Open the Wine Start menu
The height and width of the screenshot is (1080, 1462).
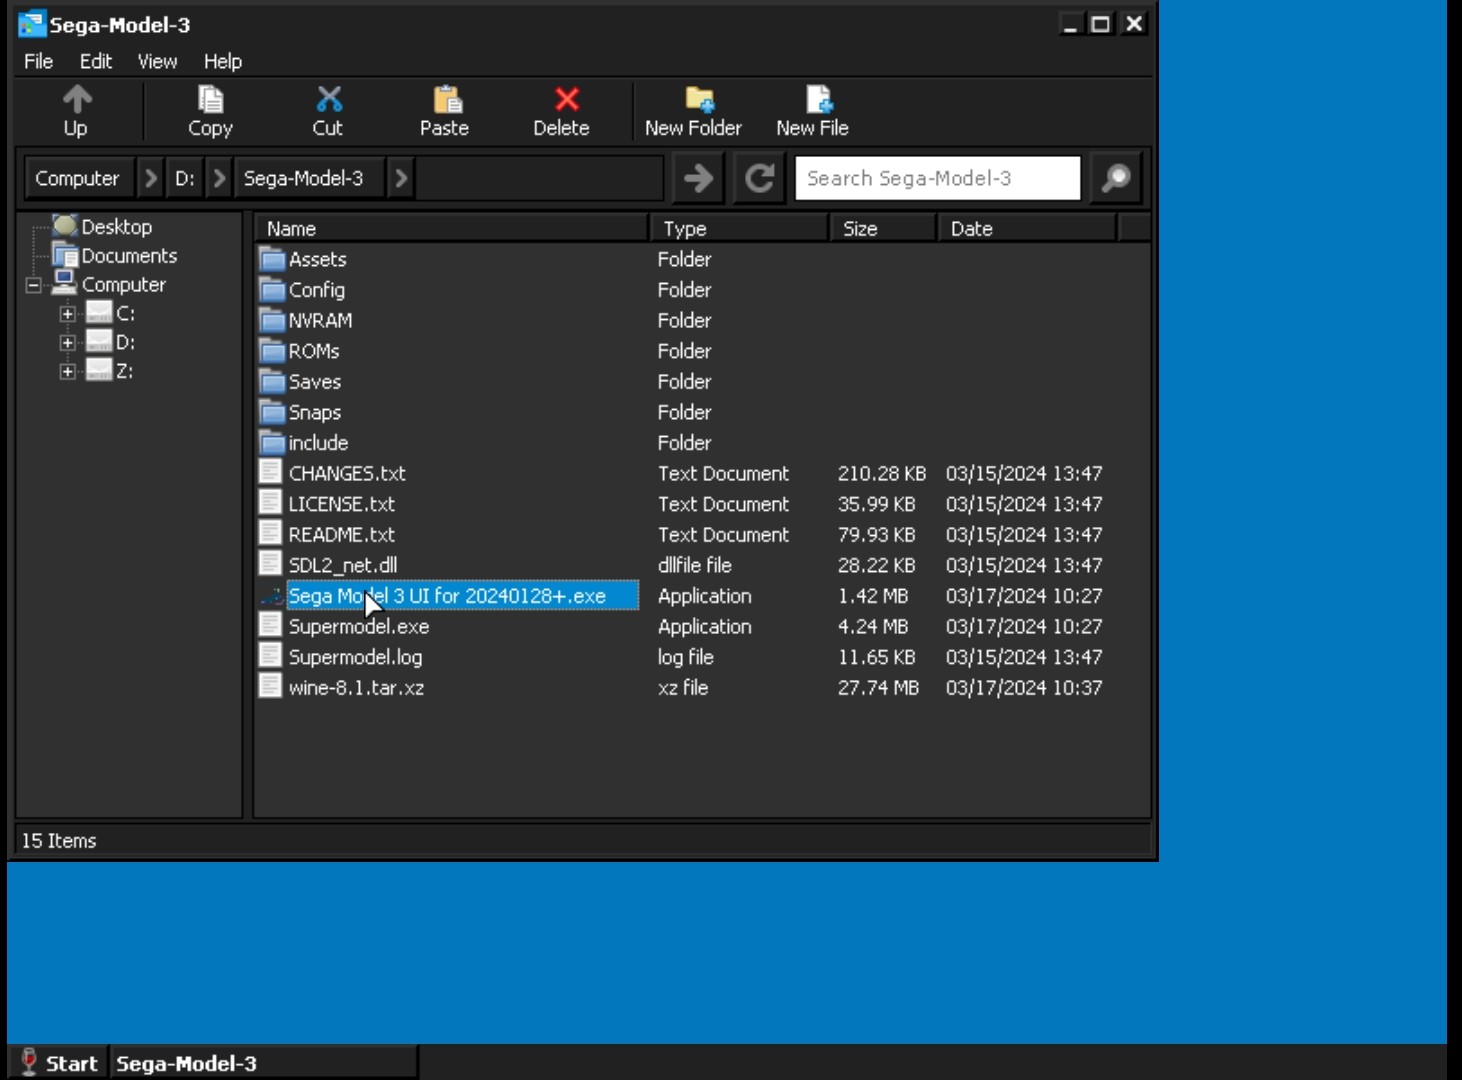click(60, 1063)
